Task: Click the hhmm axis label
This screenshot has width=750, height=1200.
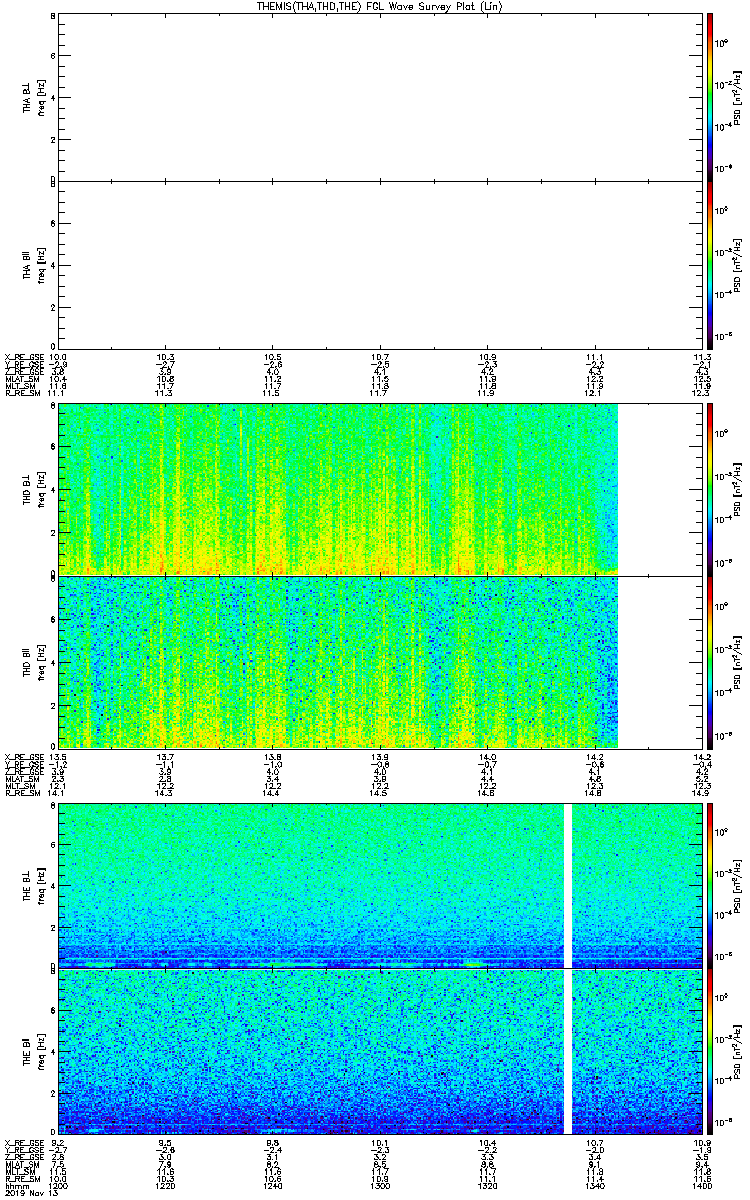Action: [17, 1184]
